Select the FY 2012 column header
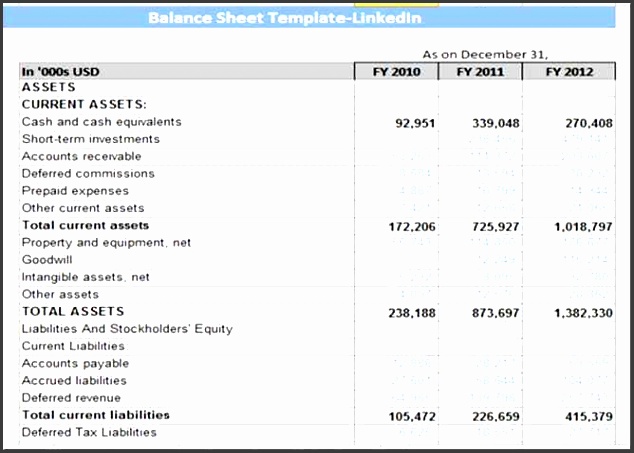Viewport: 634px width, 453px height. tap(569, 72)
